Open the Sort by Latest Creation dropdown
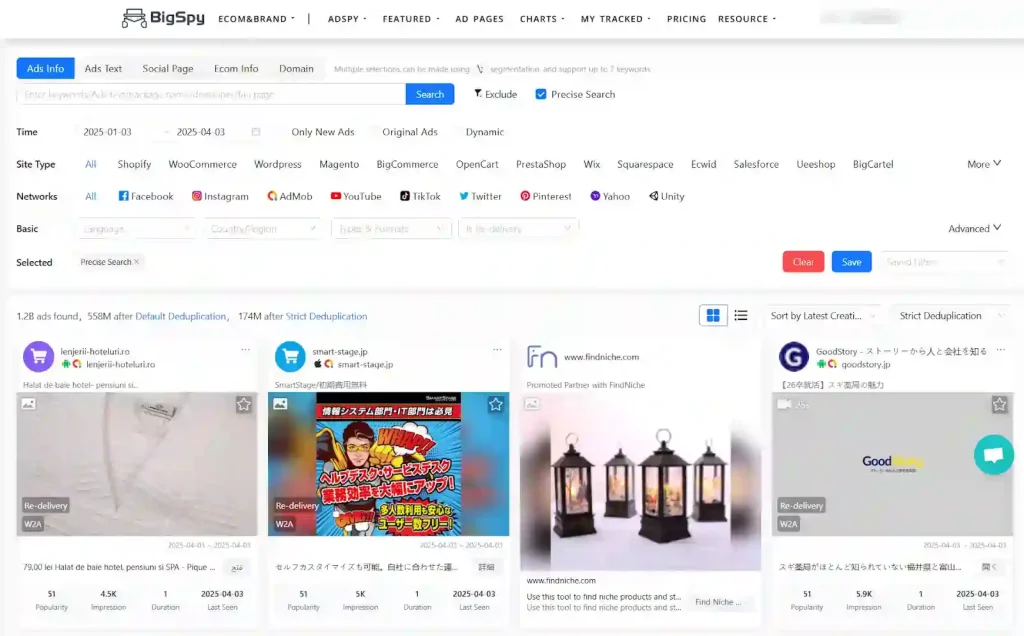The height and width of the screenshot is (636, 1024). (822, 315)
